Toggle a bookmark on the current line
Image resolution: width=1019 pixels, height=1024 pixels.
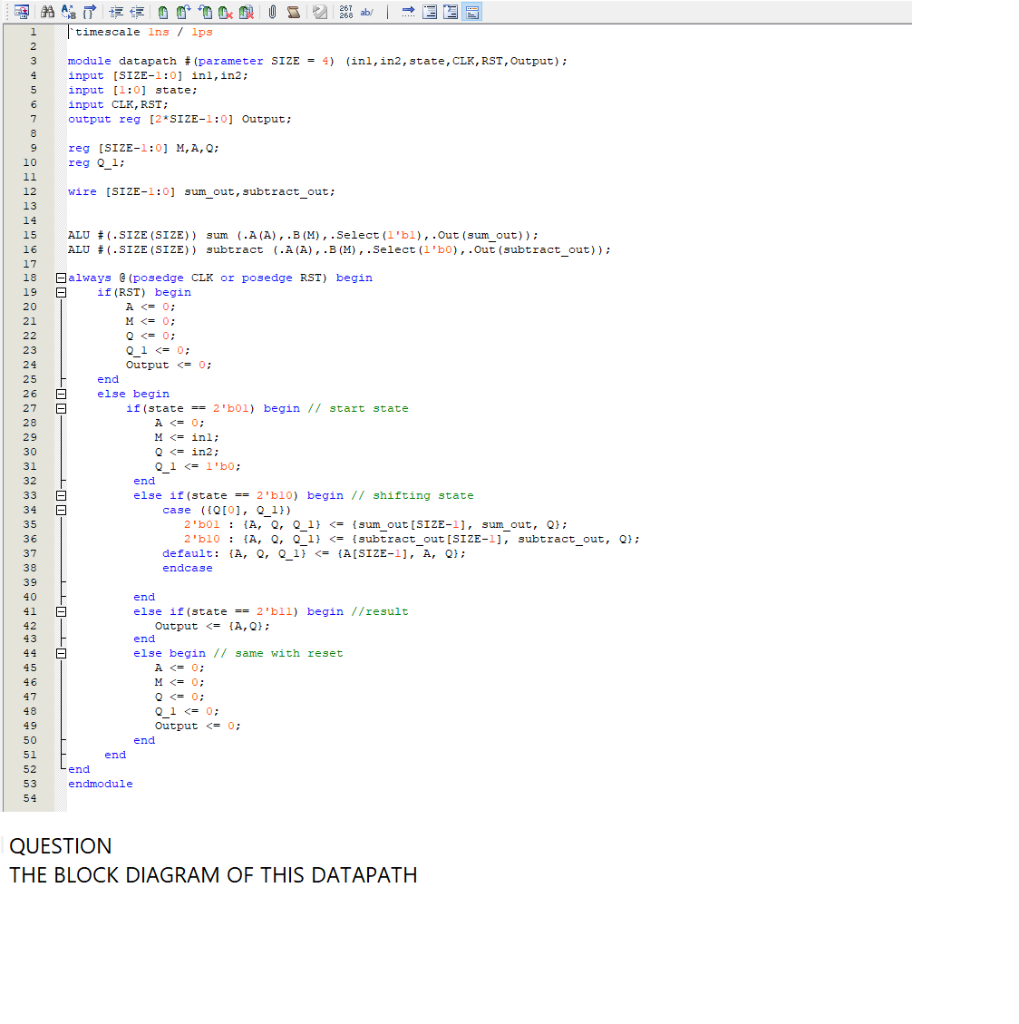point(163,11)
